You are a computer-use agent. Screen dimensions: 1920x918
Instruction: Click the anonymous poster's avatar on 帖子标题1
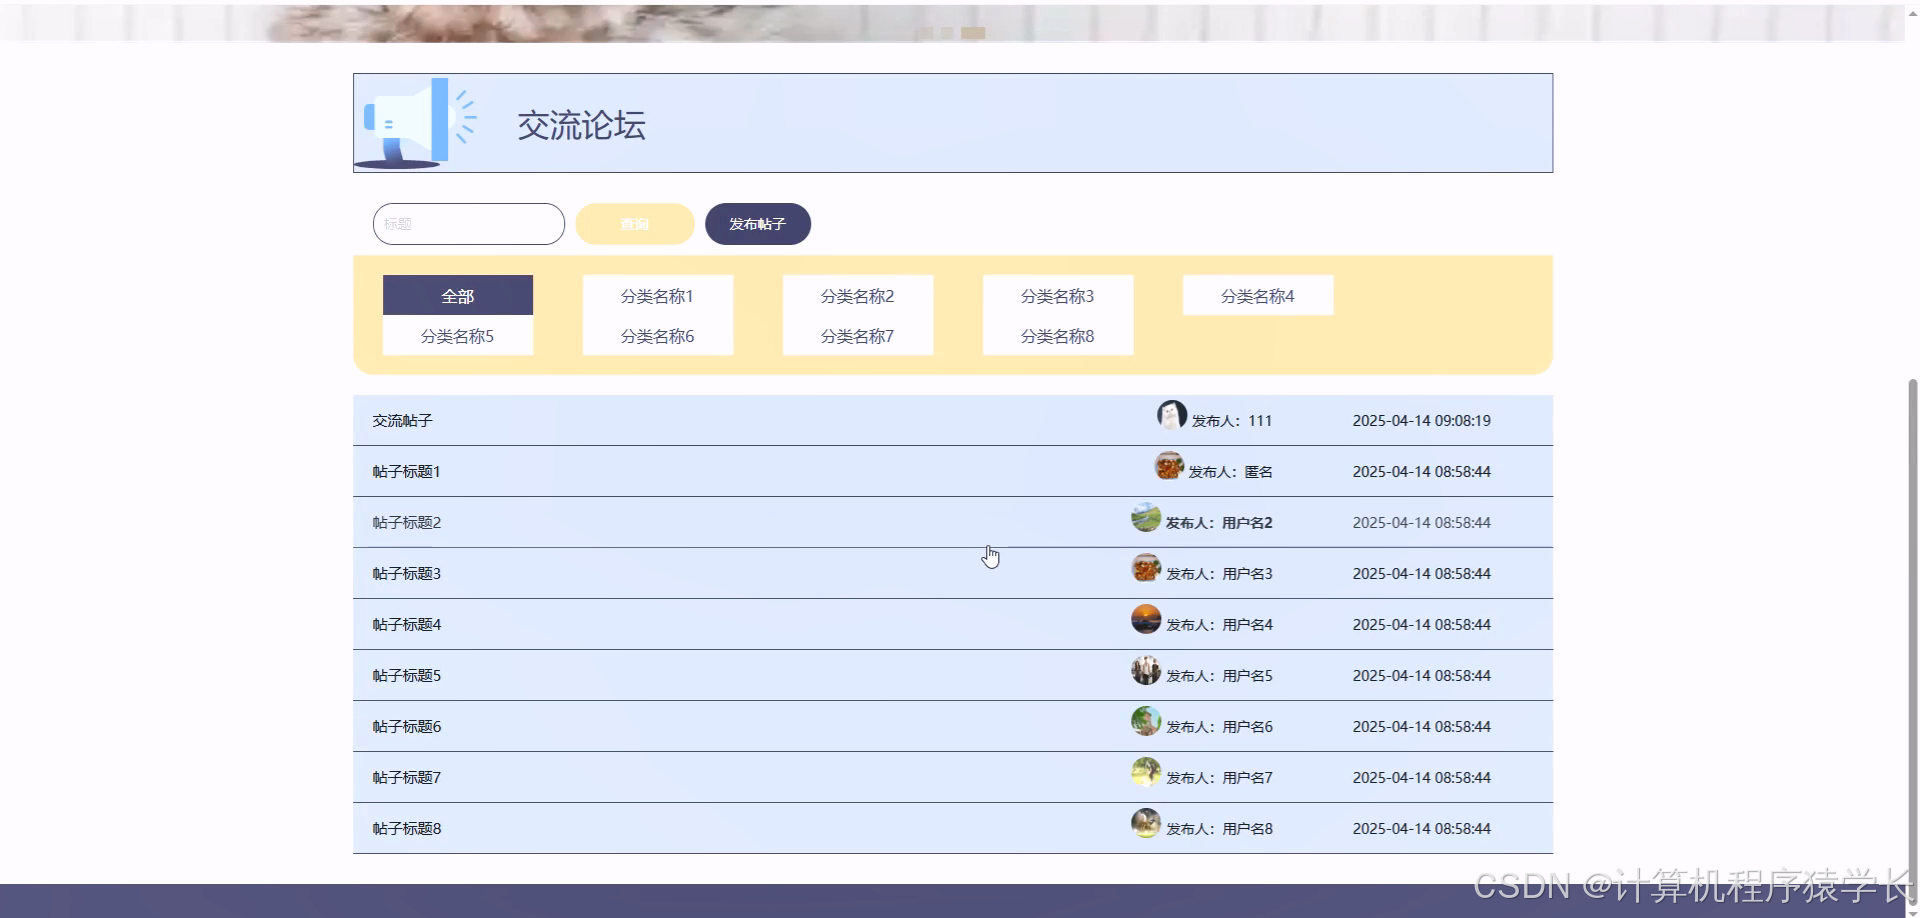[x=1169, y=465]
